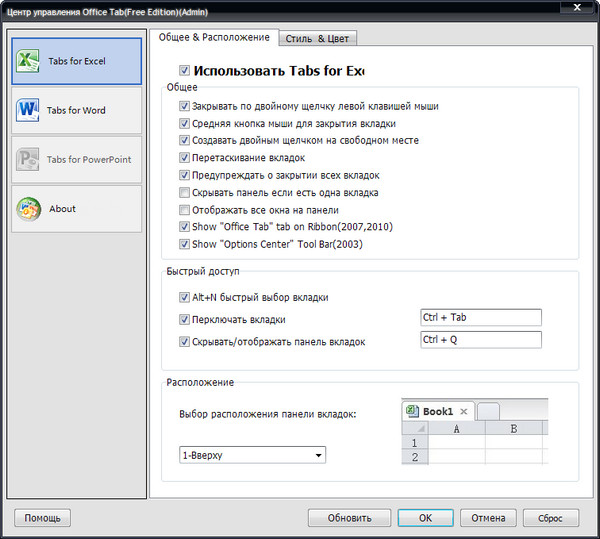
Task: Click the Excel icon in sidebar
Action: click(26, 61)
